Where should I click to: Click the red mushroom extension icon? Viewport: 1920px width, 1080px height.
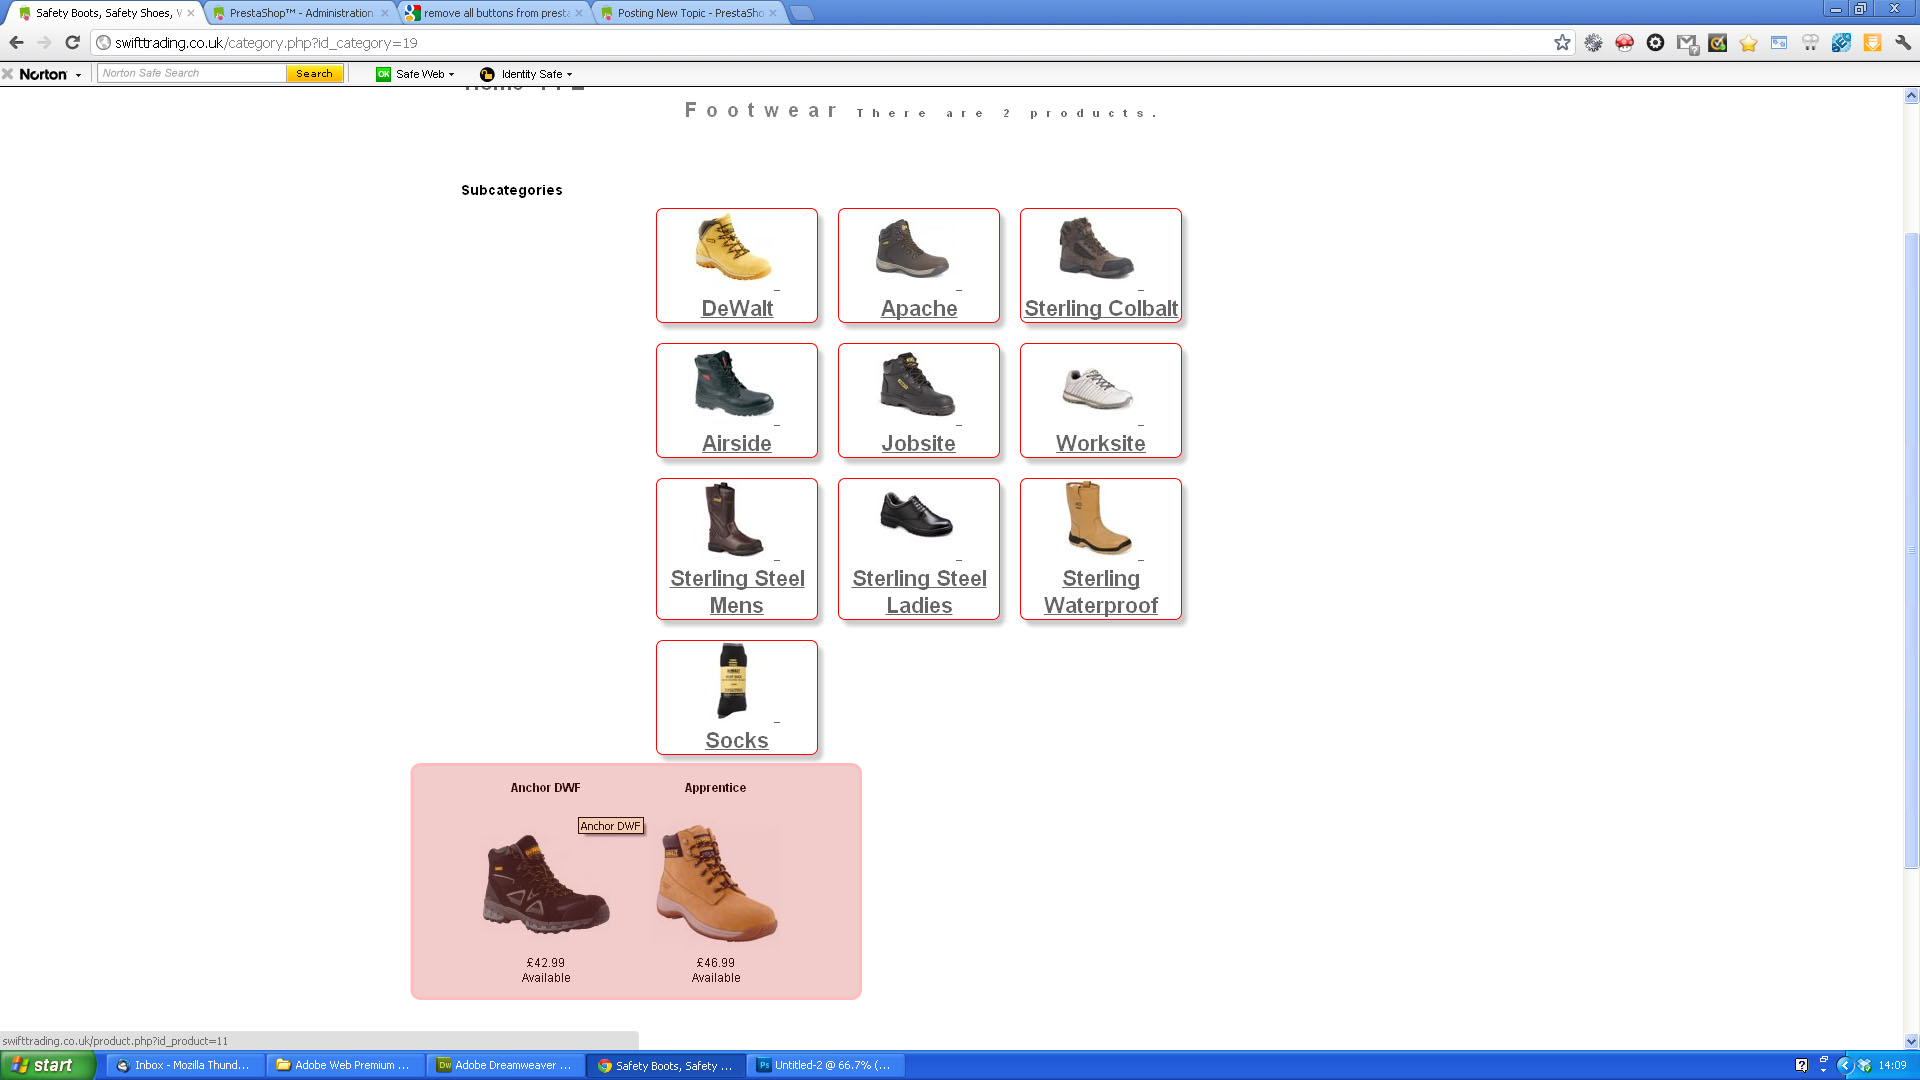point(1624,43)
